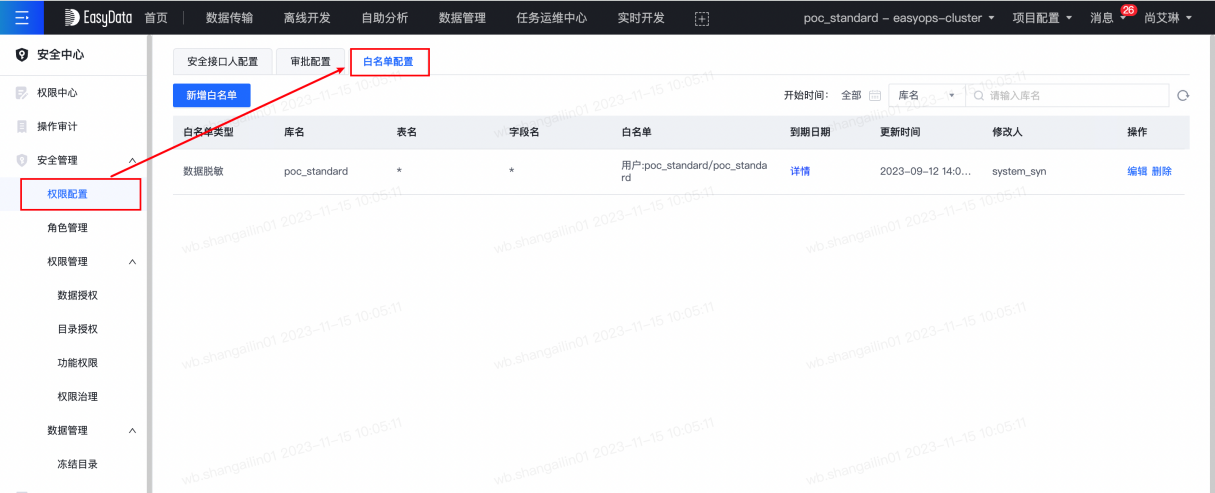Screen dimensions: 1215x493
Task: Open 角色管理 in the sidebar
Action: (67, 228)
